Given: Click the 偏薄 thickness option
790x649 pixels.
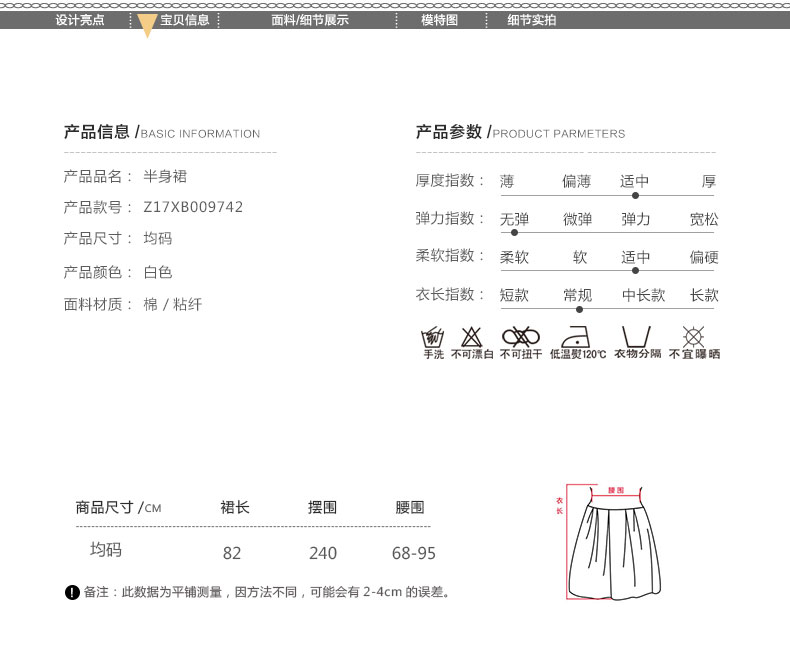Looking at the screenshot, I should tap(576, 181).
